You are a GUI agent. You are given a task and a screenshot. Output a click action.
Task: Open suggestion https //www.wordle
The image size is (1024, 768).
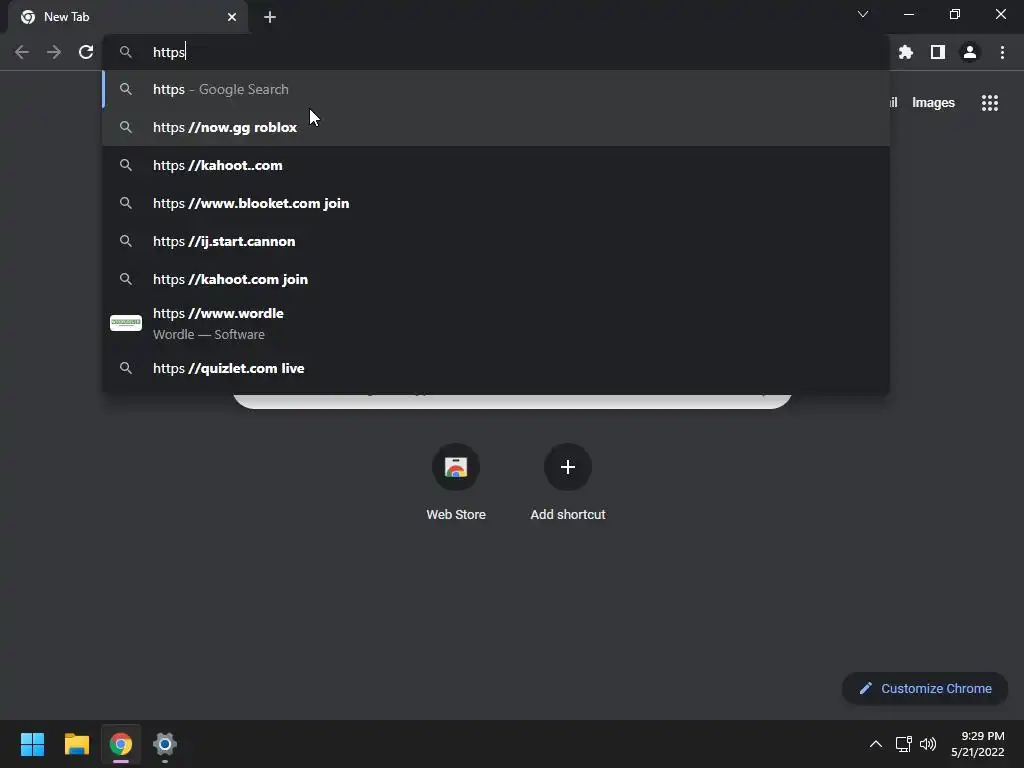click(496, 323)
